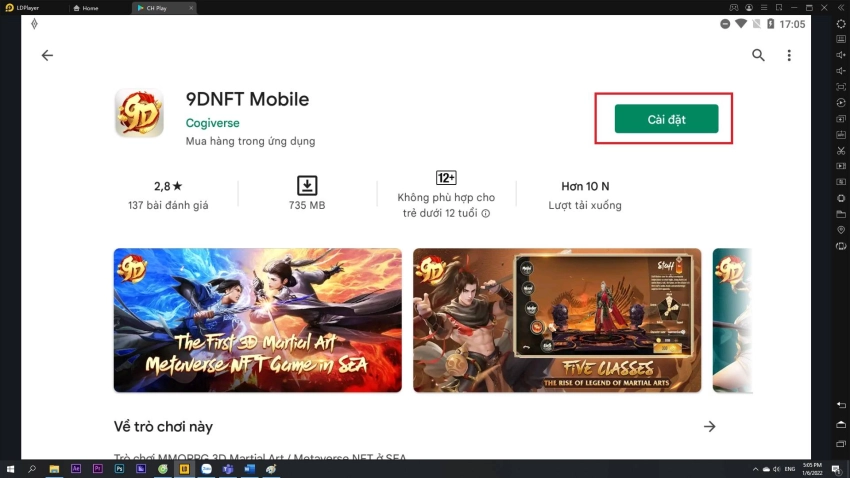Open LDPlayer hamburger menu in title bar
The height and width of the screenshot is (478, 850).
tap(764, 8)
